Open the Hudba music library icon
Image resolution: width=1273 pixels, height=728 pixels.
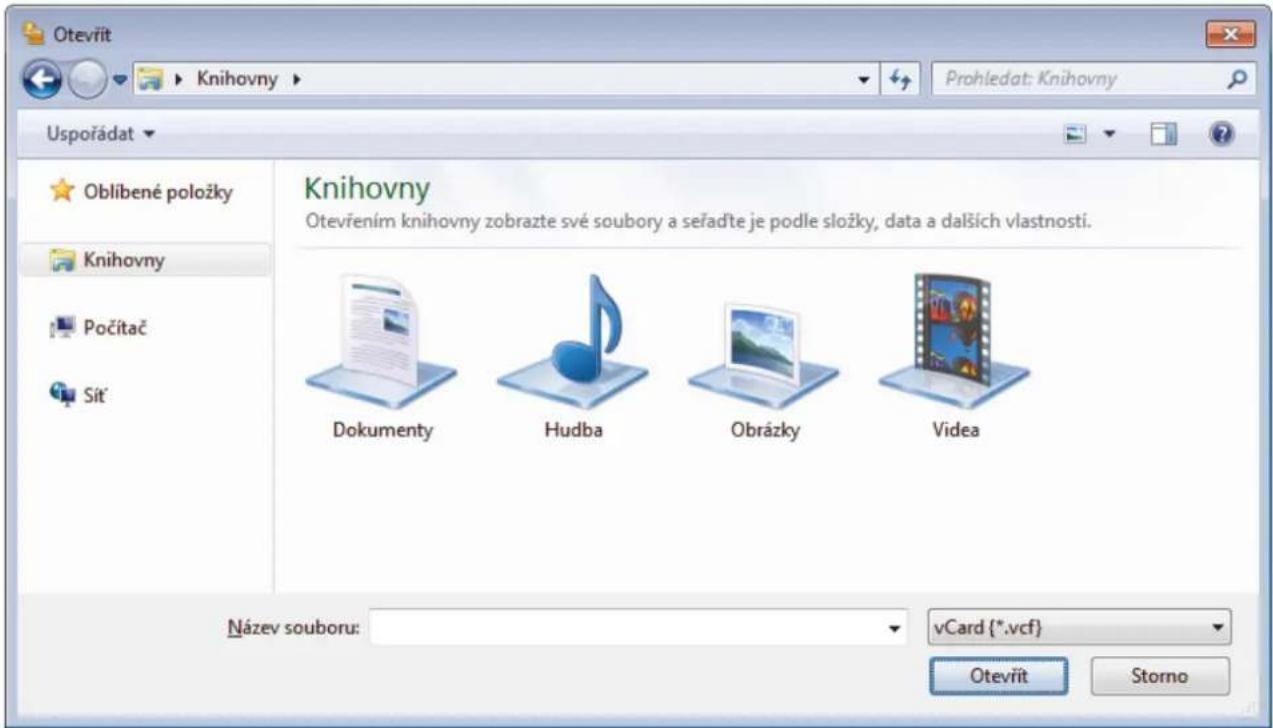(x=573, y=343)
